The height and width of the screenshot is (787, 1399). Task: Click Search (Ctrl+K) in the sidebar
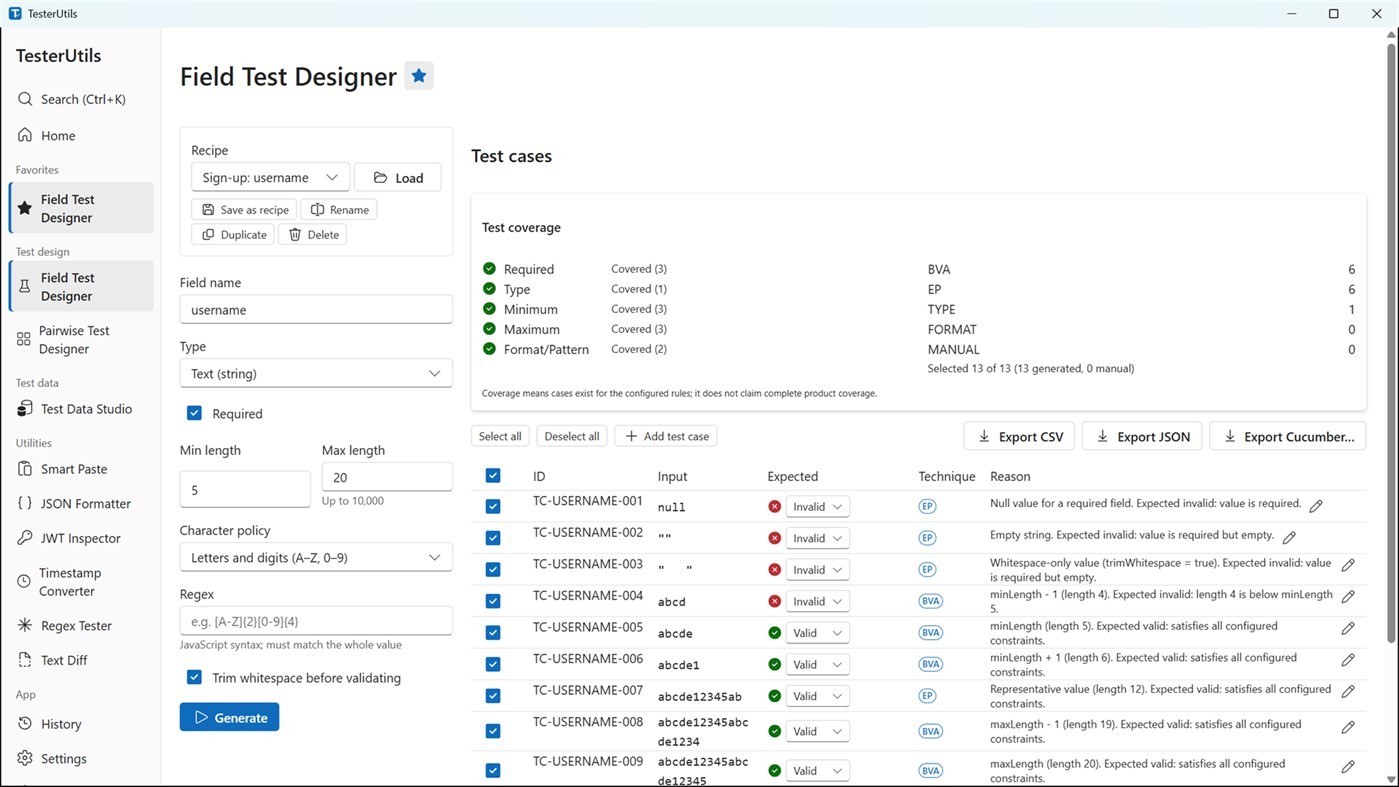[x=83, y=99]
